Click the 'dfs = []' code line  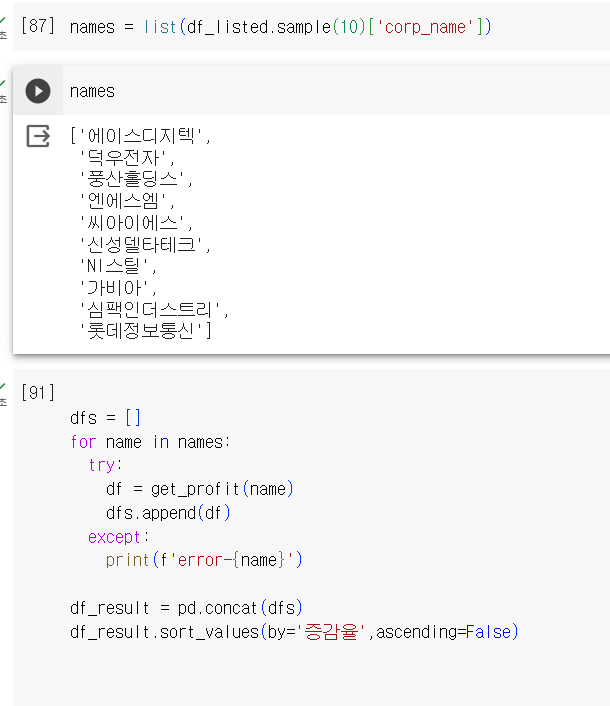coord(105,418)
